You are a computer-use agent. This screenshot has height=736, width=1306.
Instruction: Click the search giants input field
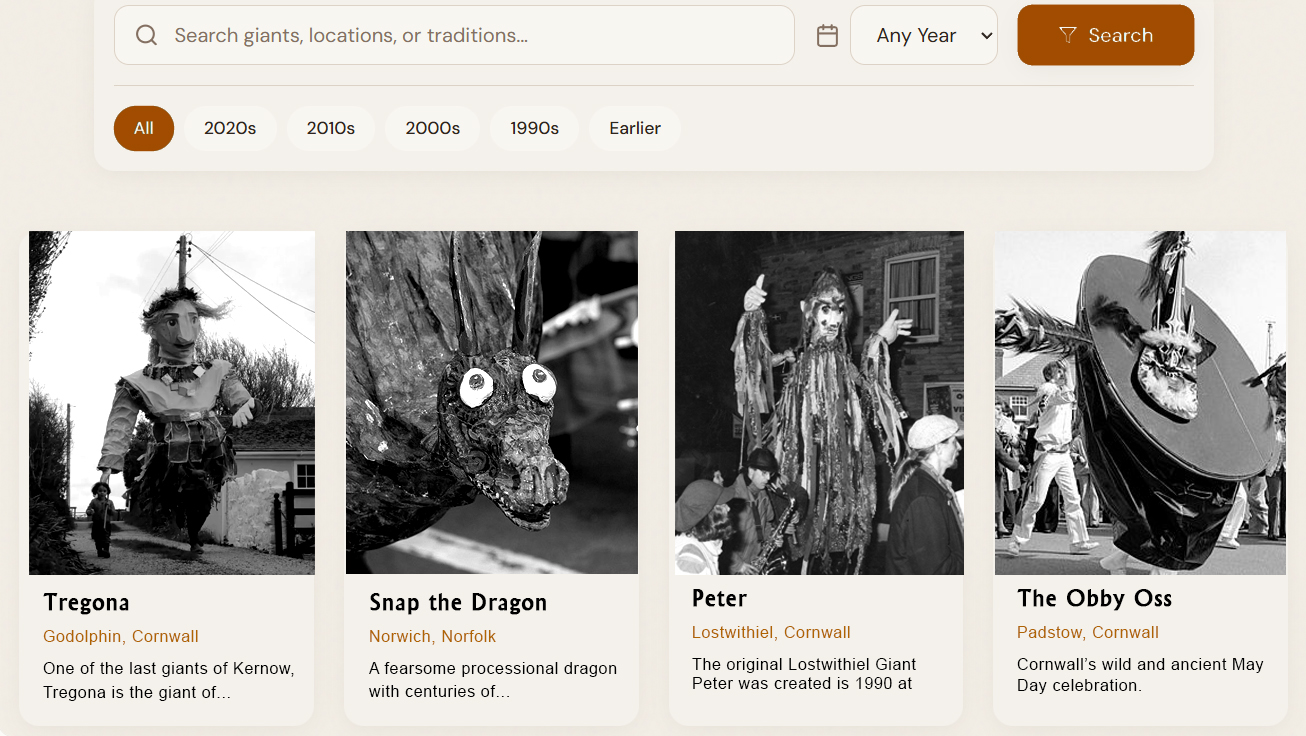point(470,36)
